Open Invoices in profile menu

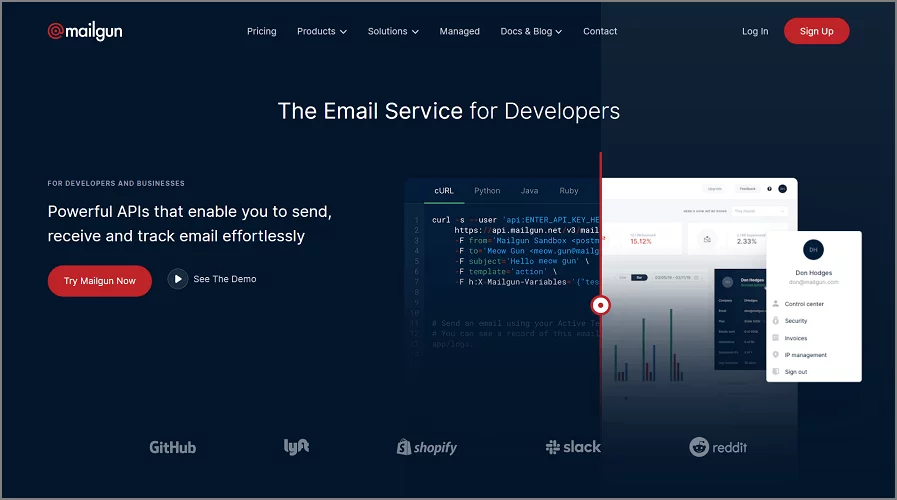(x=796, y=338)
